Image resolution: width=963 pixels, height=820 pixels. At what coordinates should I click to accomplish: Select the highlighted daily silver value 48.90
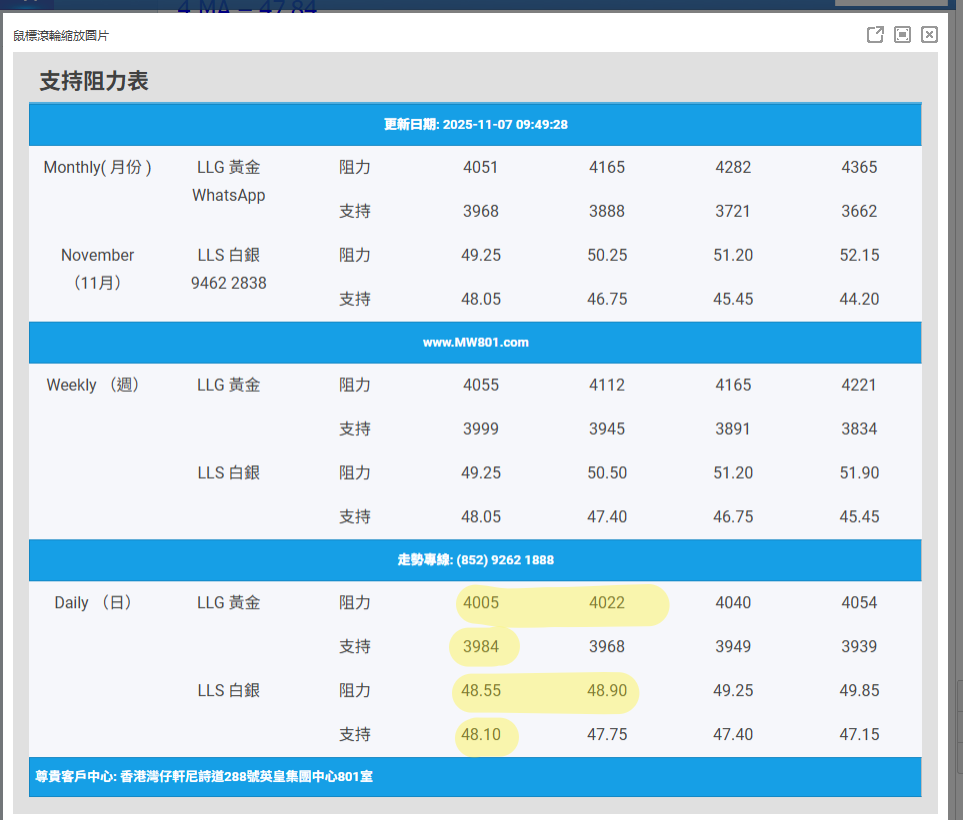pos(607,691)
